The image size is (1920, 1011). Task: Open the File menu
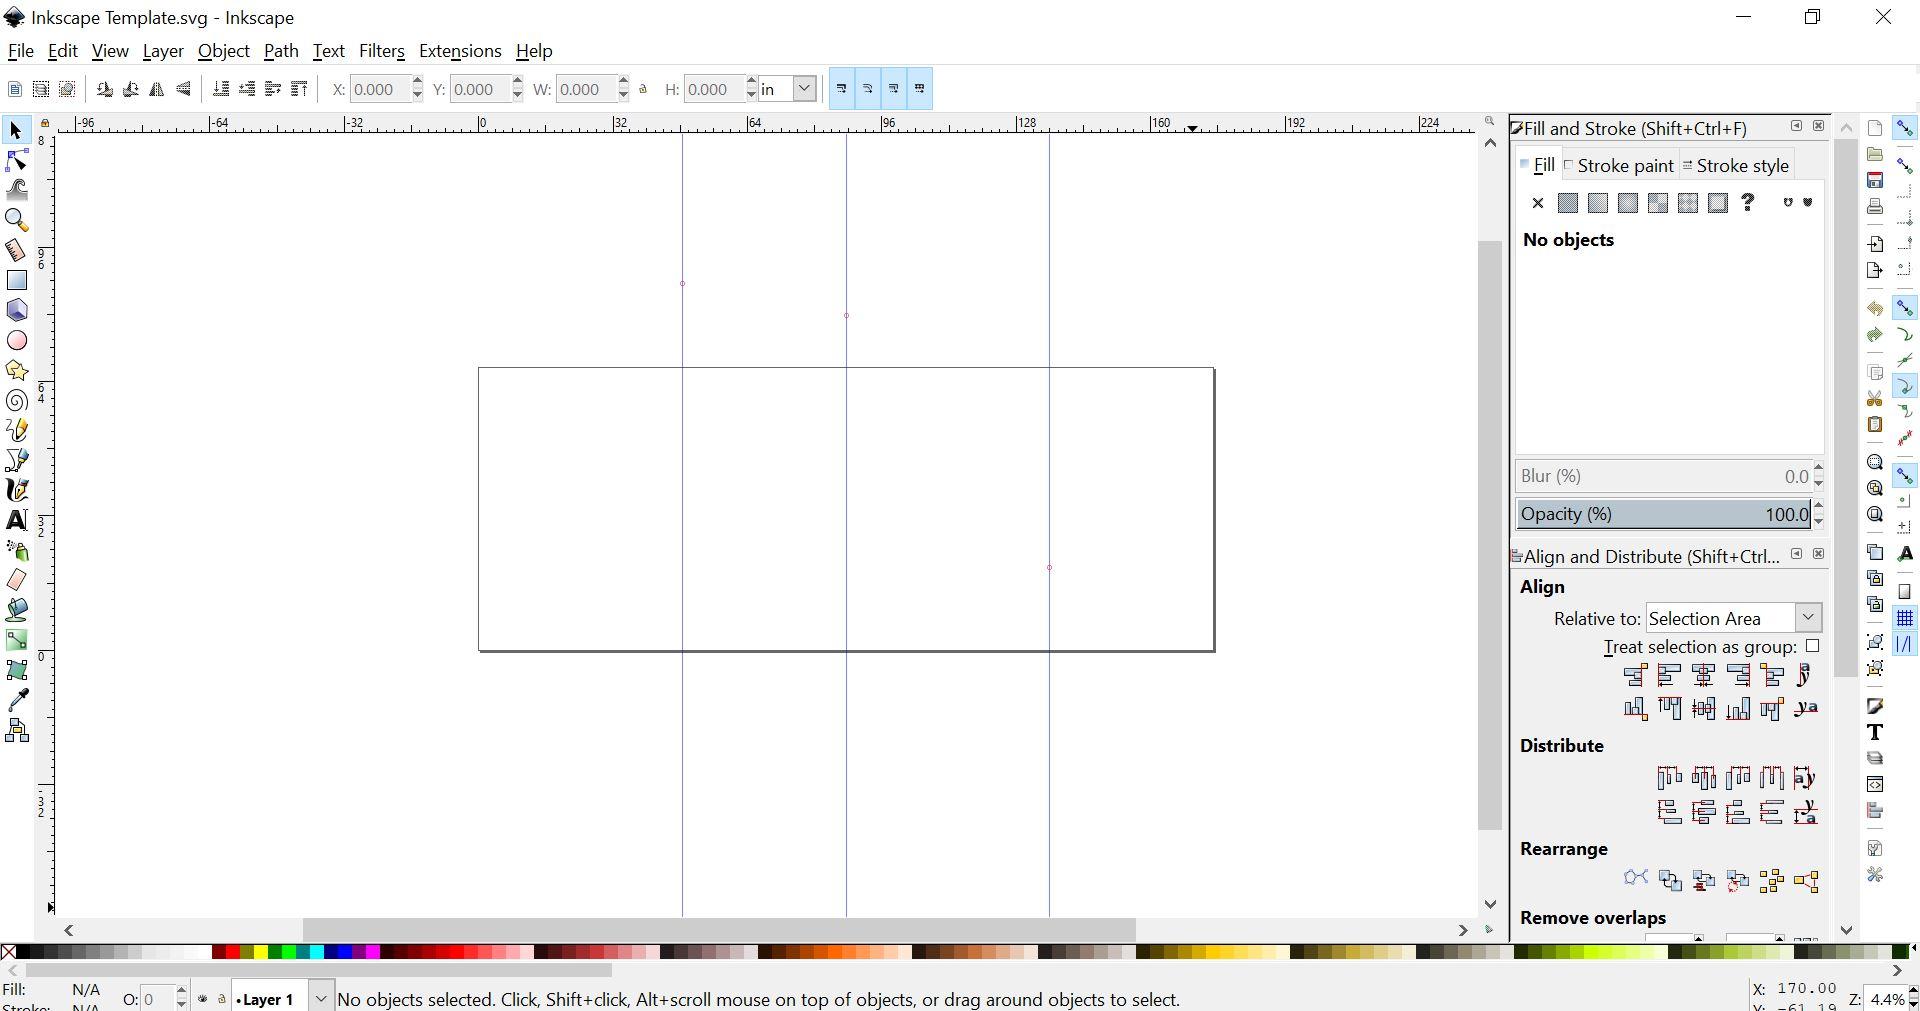tap(20, 51)
